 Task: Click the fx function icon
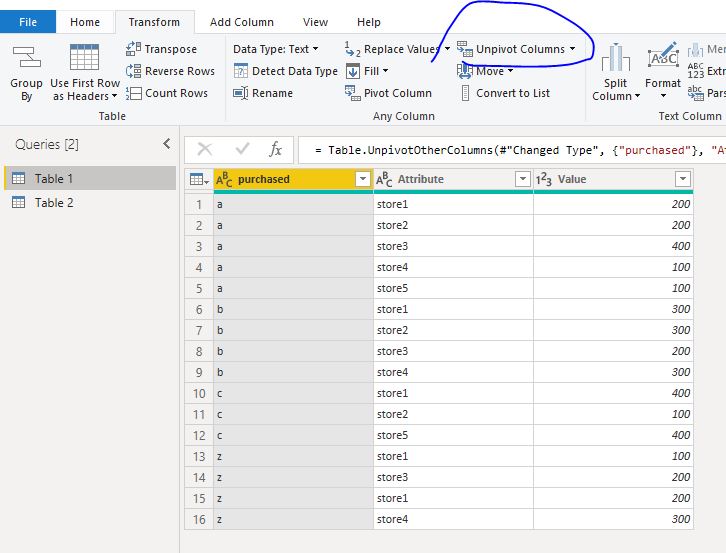[275, 149]
